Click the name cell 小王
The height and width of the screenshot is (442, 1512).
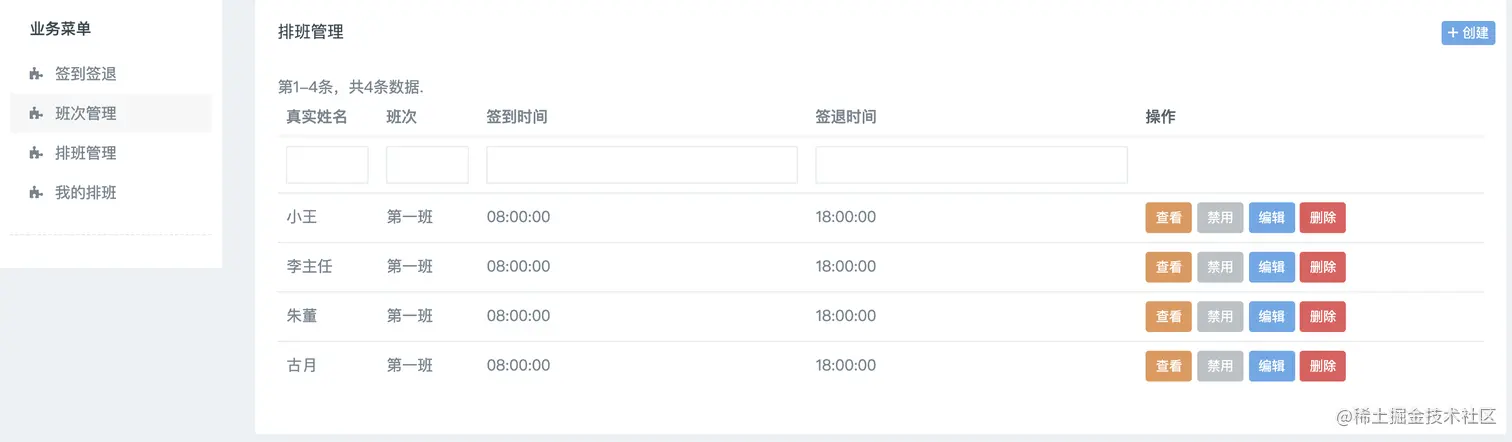click(302, 217)
